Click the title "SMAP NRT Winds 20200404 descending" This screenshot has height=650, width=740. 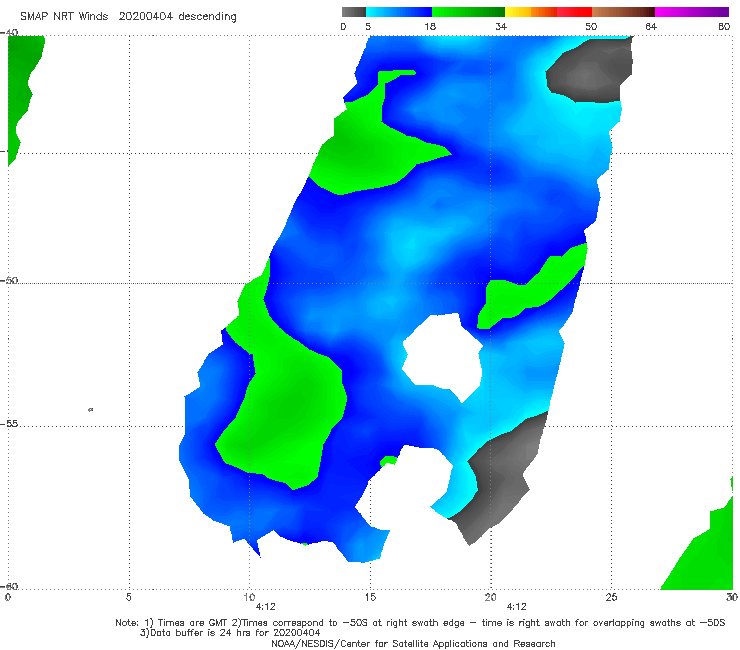(128, 17)
